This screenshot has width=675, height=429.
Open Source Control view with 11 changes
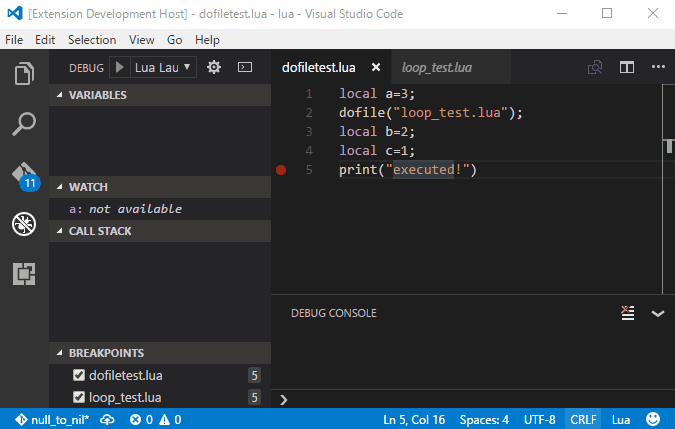pos(25,176)
